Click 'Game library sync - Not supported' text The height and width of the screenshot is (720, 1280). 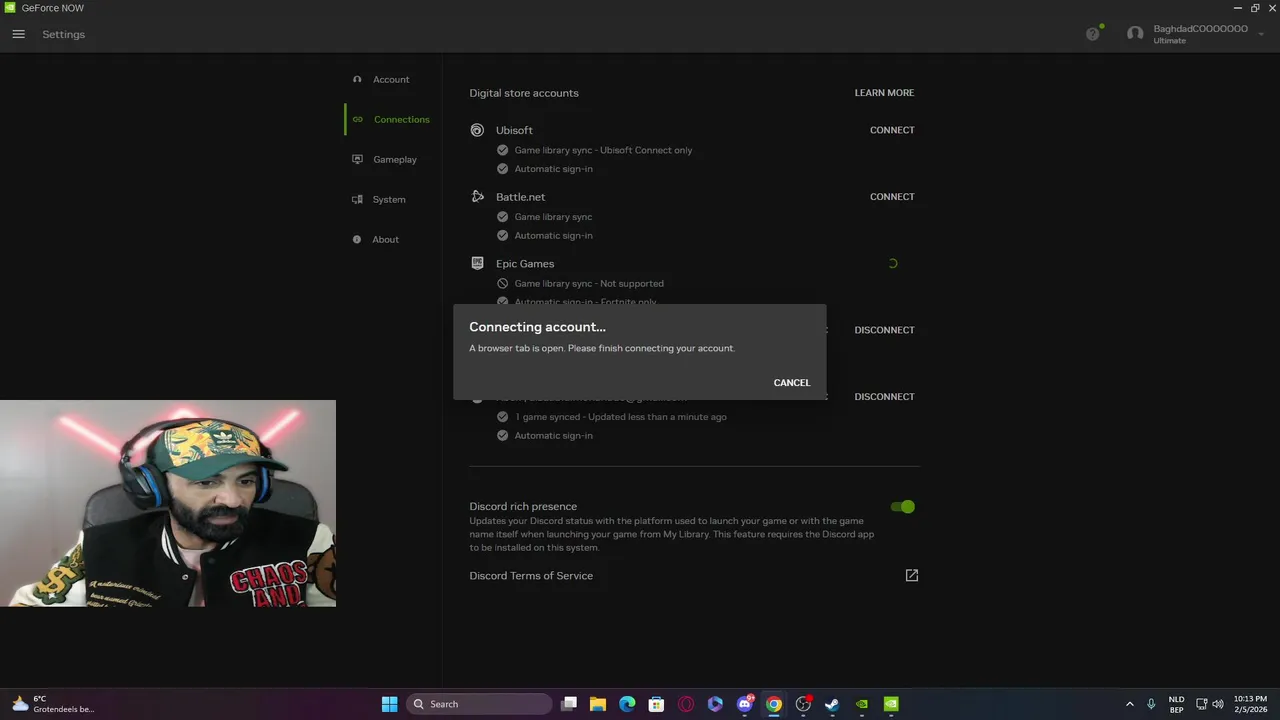[589, 284]
